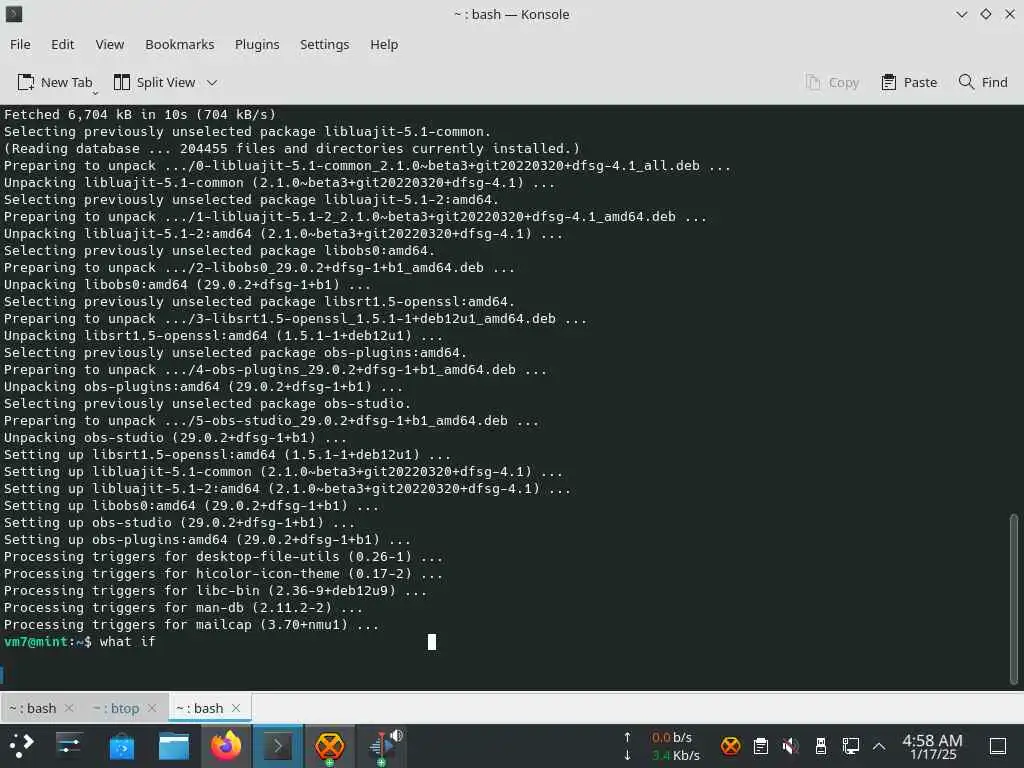Open the audio mixer taskbar application
The width and height of the screenshot is (1024, 768).
[x=384, y=747]
